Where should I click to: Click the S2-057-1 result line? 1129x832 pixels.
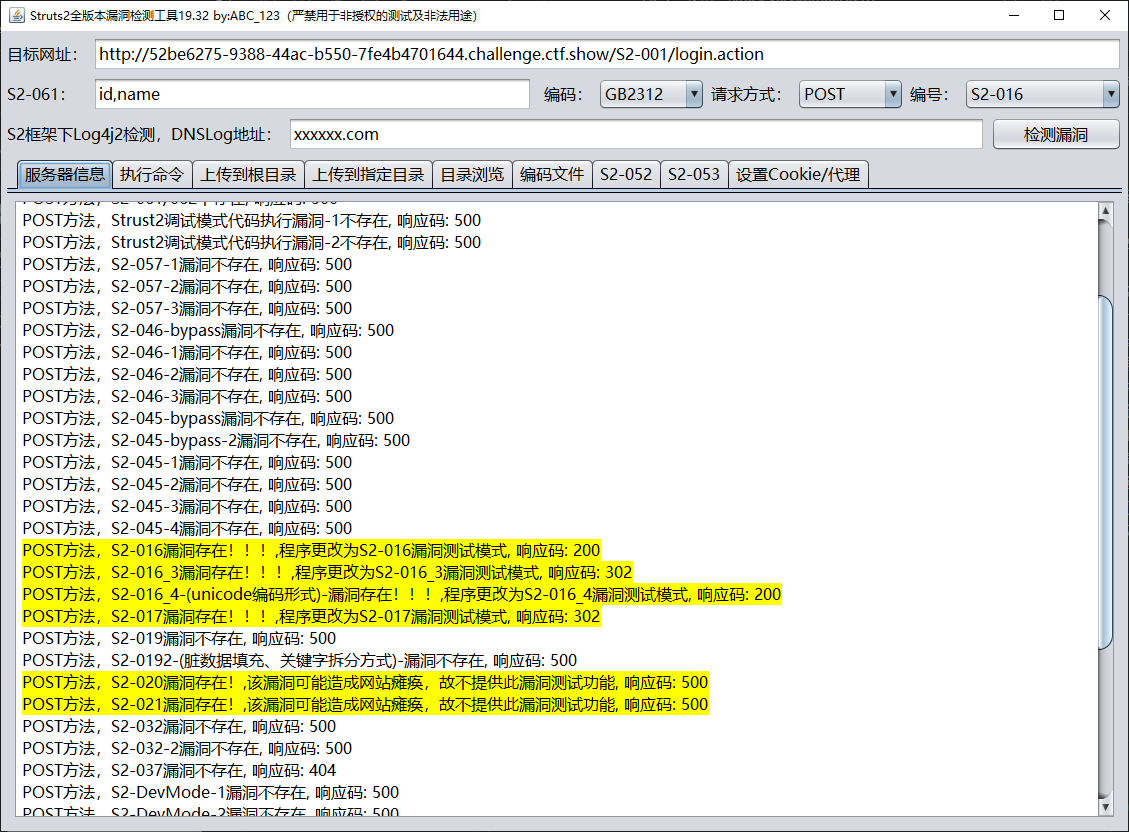click(x=187, y=265)
